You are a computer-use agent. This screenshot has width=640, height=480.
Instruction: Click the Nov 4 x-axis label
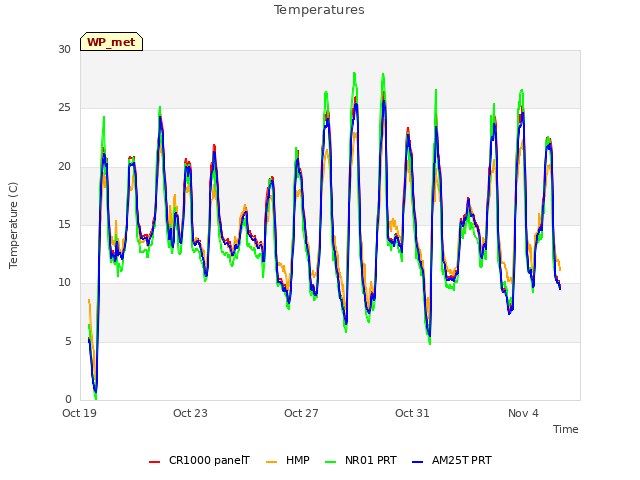click(x=523, y=413)
